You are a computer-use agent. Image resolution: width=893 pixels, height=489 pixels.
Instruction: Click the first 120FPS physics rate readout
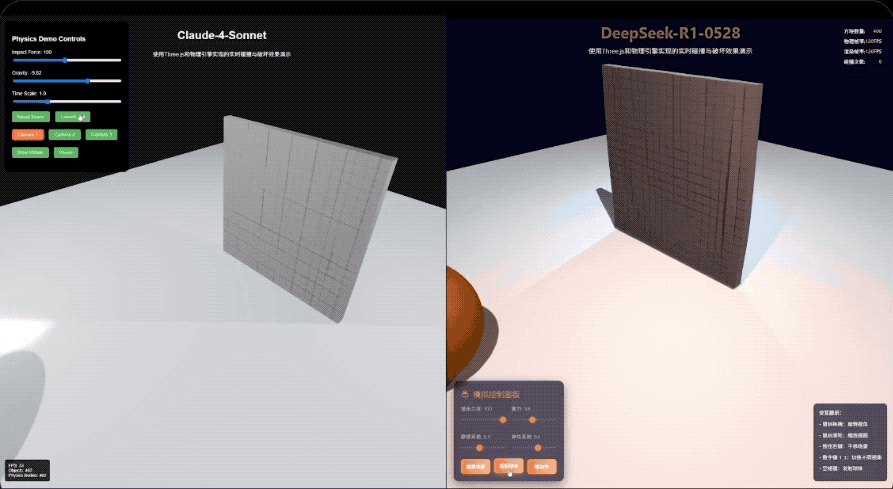coord(873,42)
